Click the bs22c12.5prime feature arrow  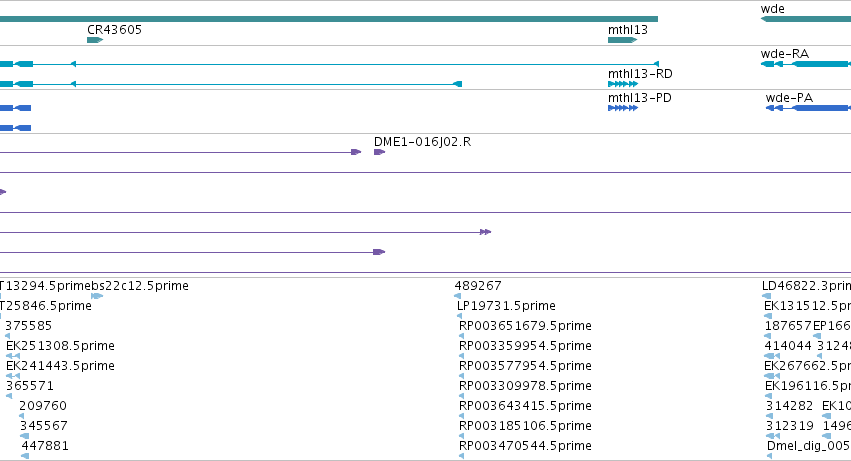coord(97,296)
